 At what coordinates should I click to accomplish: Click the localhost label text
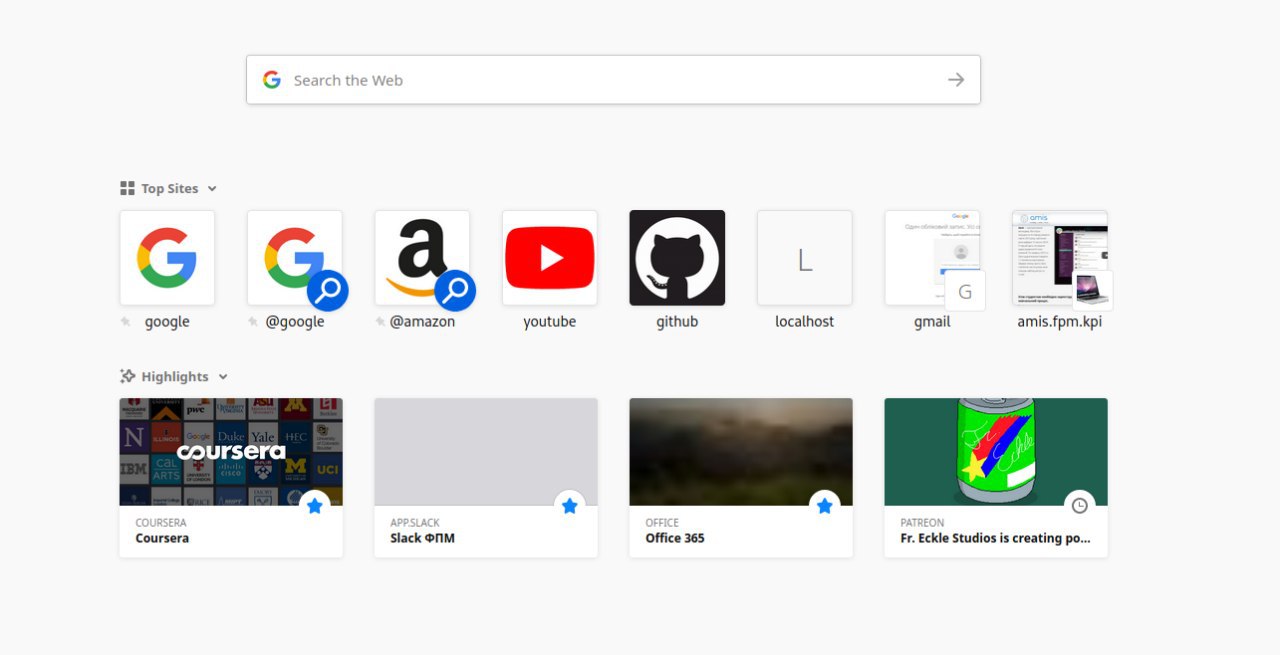pos(804,322)
